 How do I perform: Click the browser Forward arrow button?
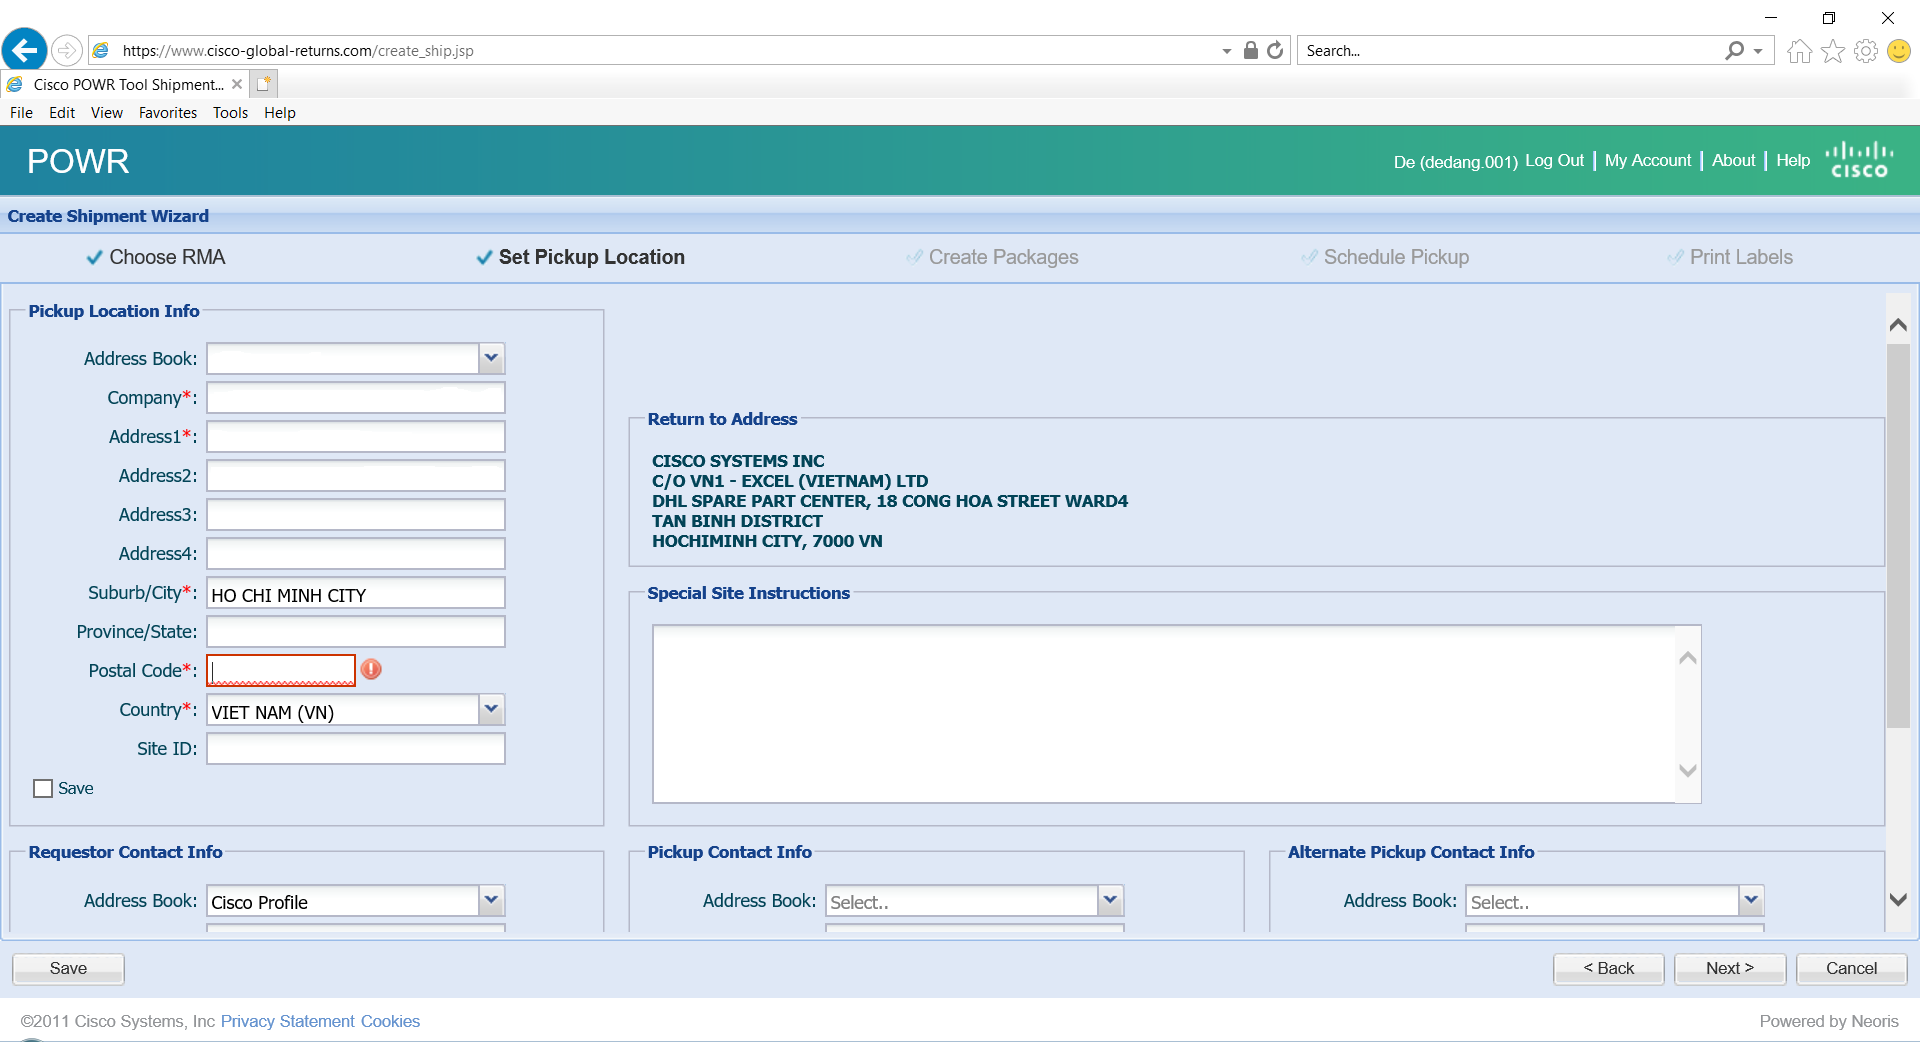(x=66, y=50)
